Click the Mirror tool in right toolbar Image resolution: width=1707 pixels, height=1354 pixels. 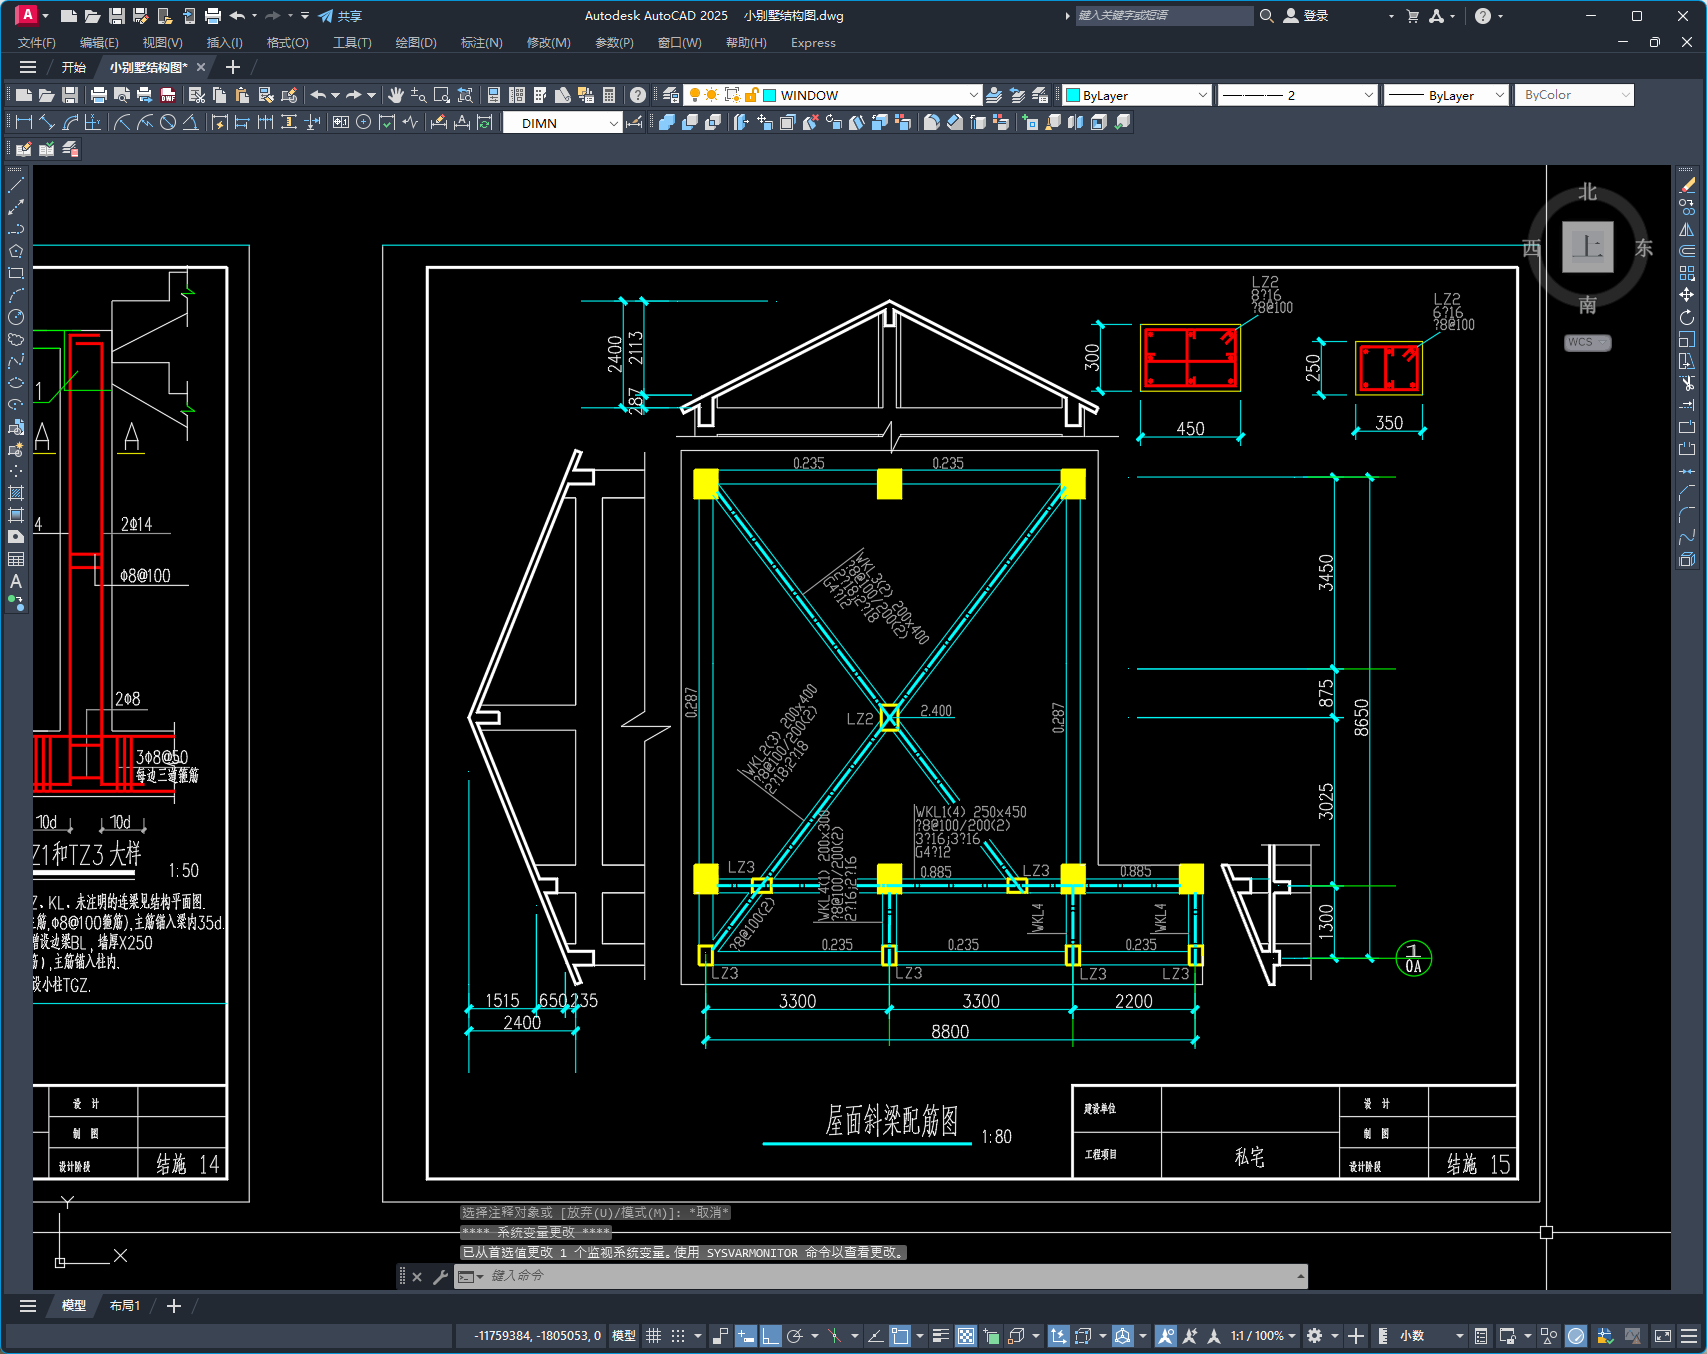(1687, 229)
